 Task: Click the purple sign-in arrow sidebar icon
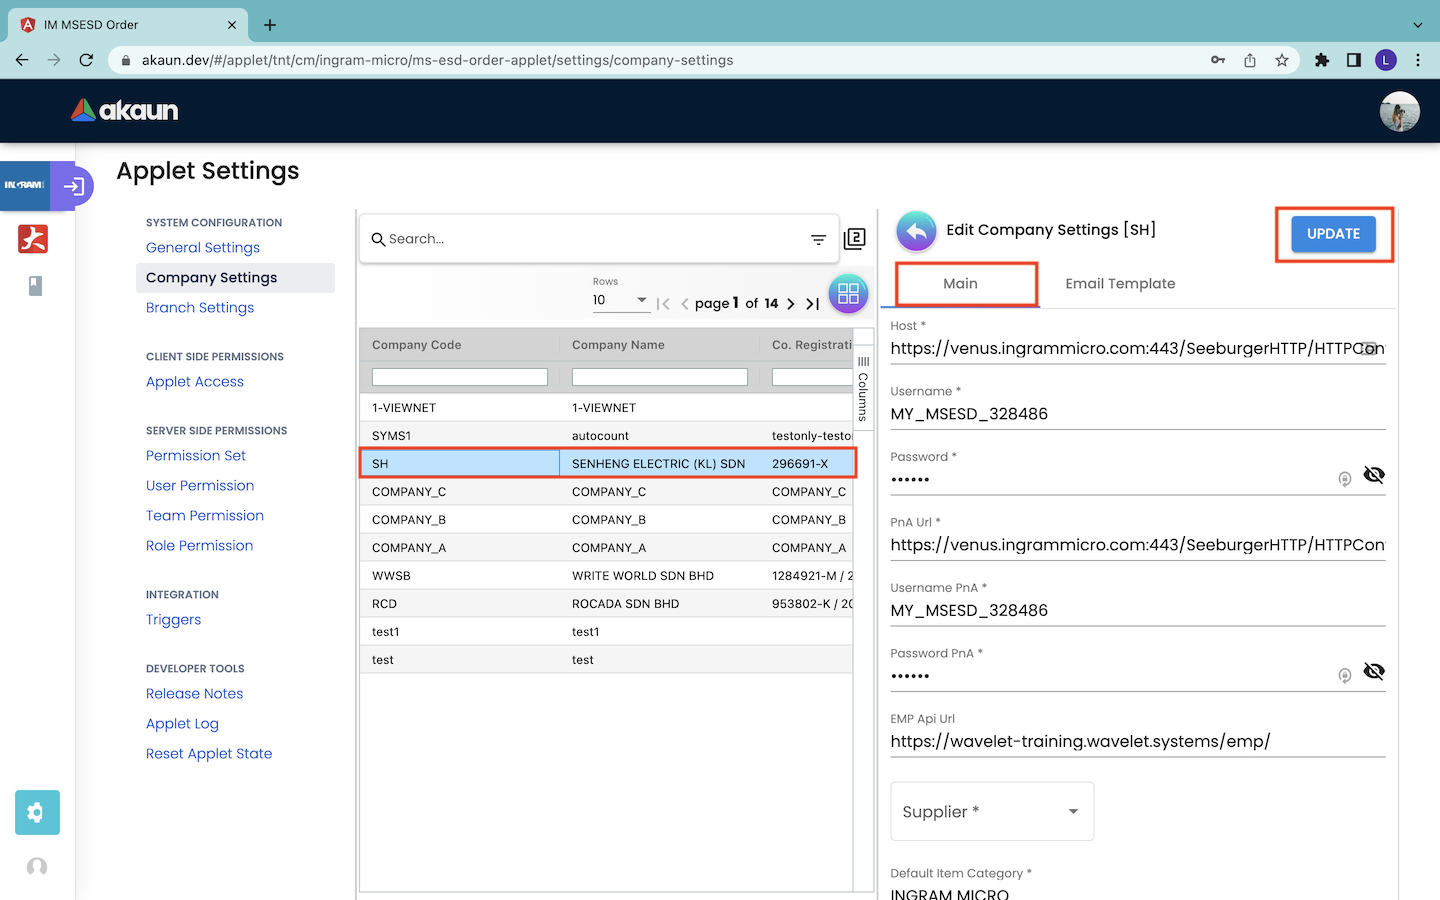(73, 186)
